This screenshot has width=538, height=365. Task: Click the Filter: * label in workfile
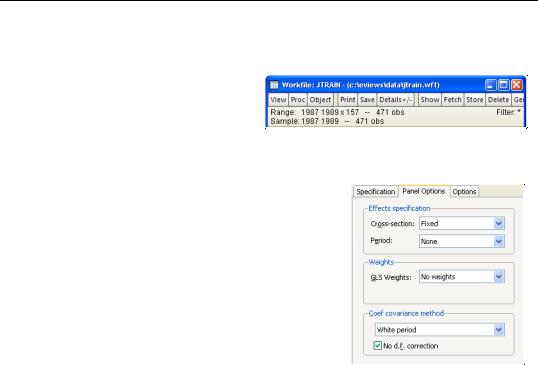coord(508,112)
